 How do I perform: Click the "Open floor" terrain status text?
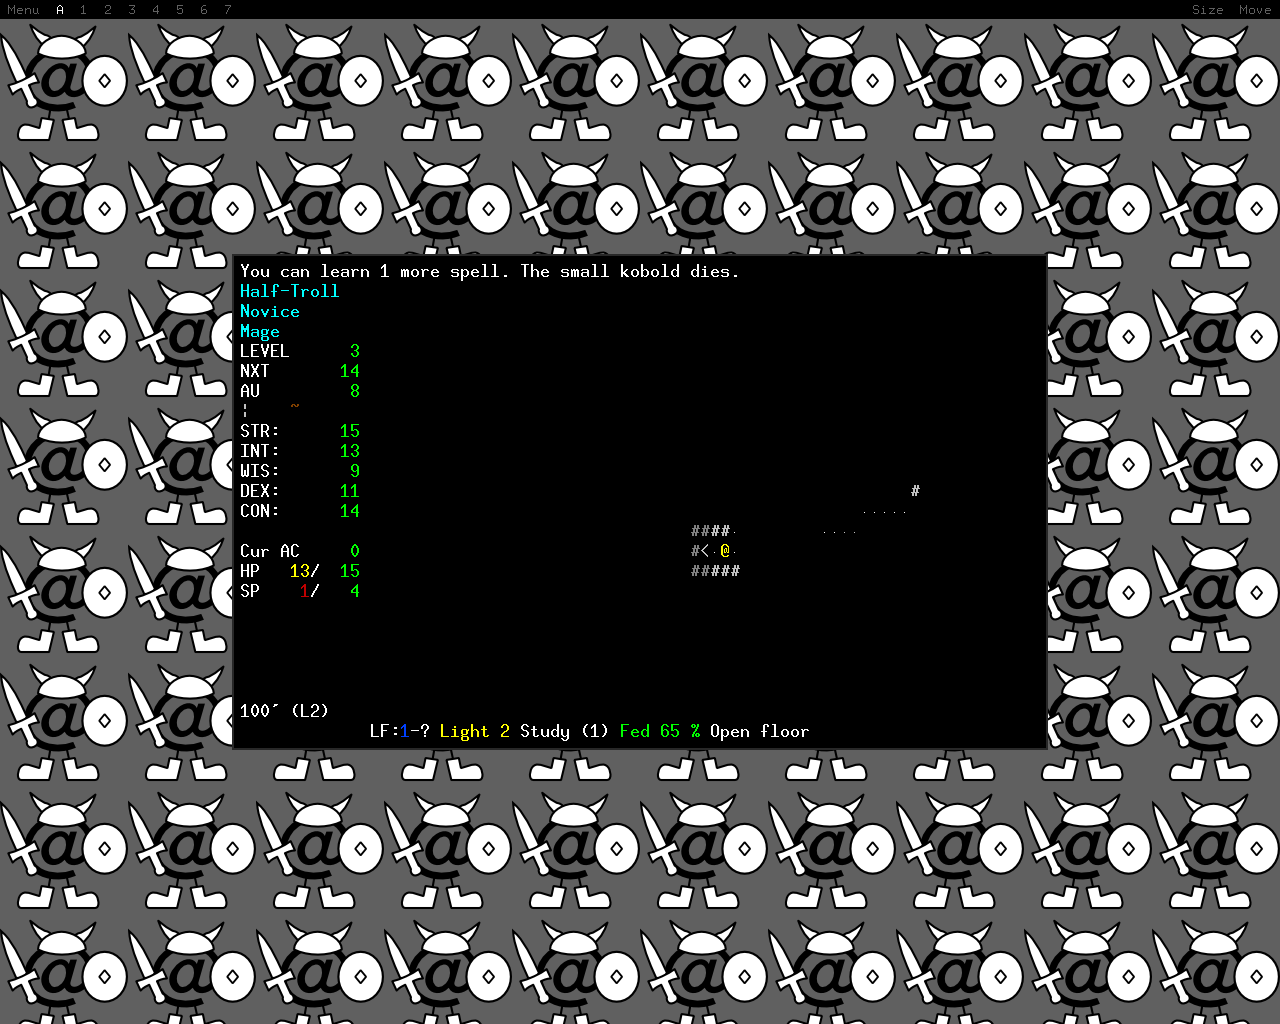[760, 731]
